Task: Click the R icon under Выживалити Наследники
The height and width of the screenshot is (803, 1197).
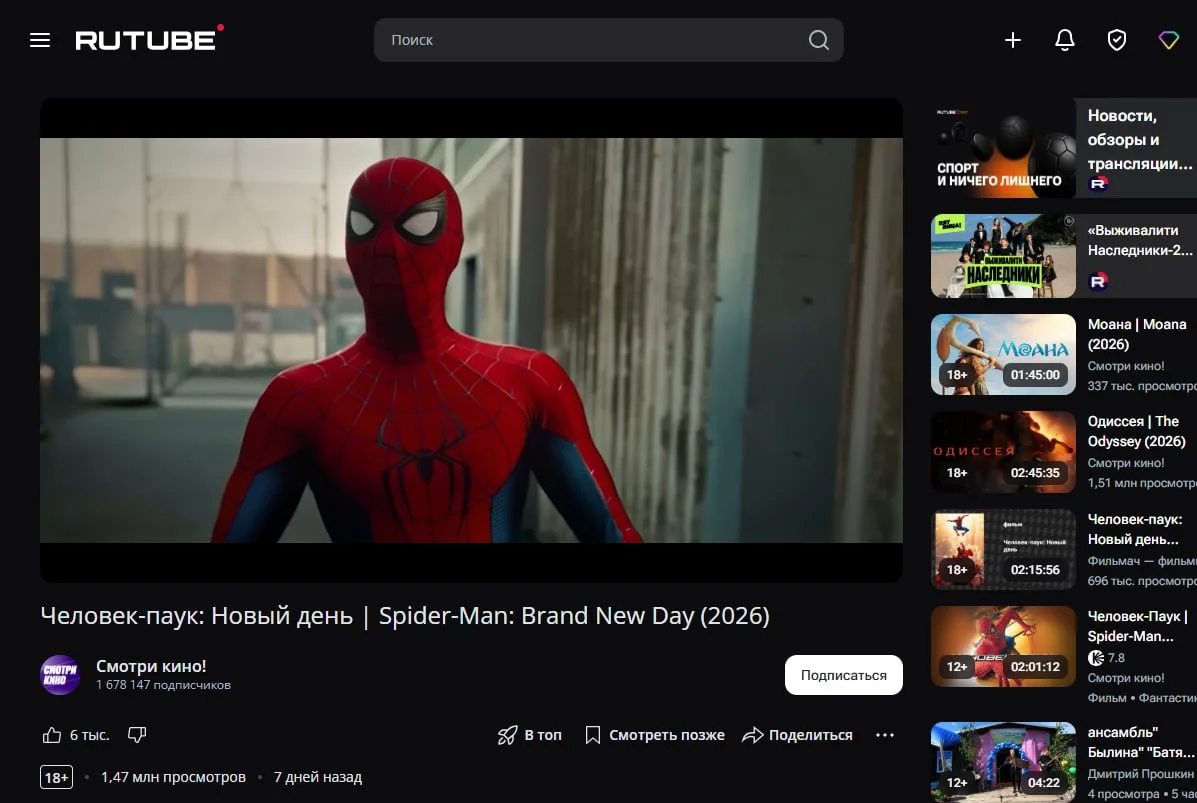Action: click(1098, 282)
